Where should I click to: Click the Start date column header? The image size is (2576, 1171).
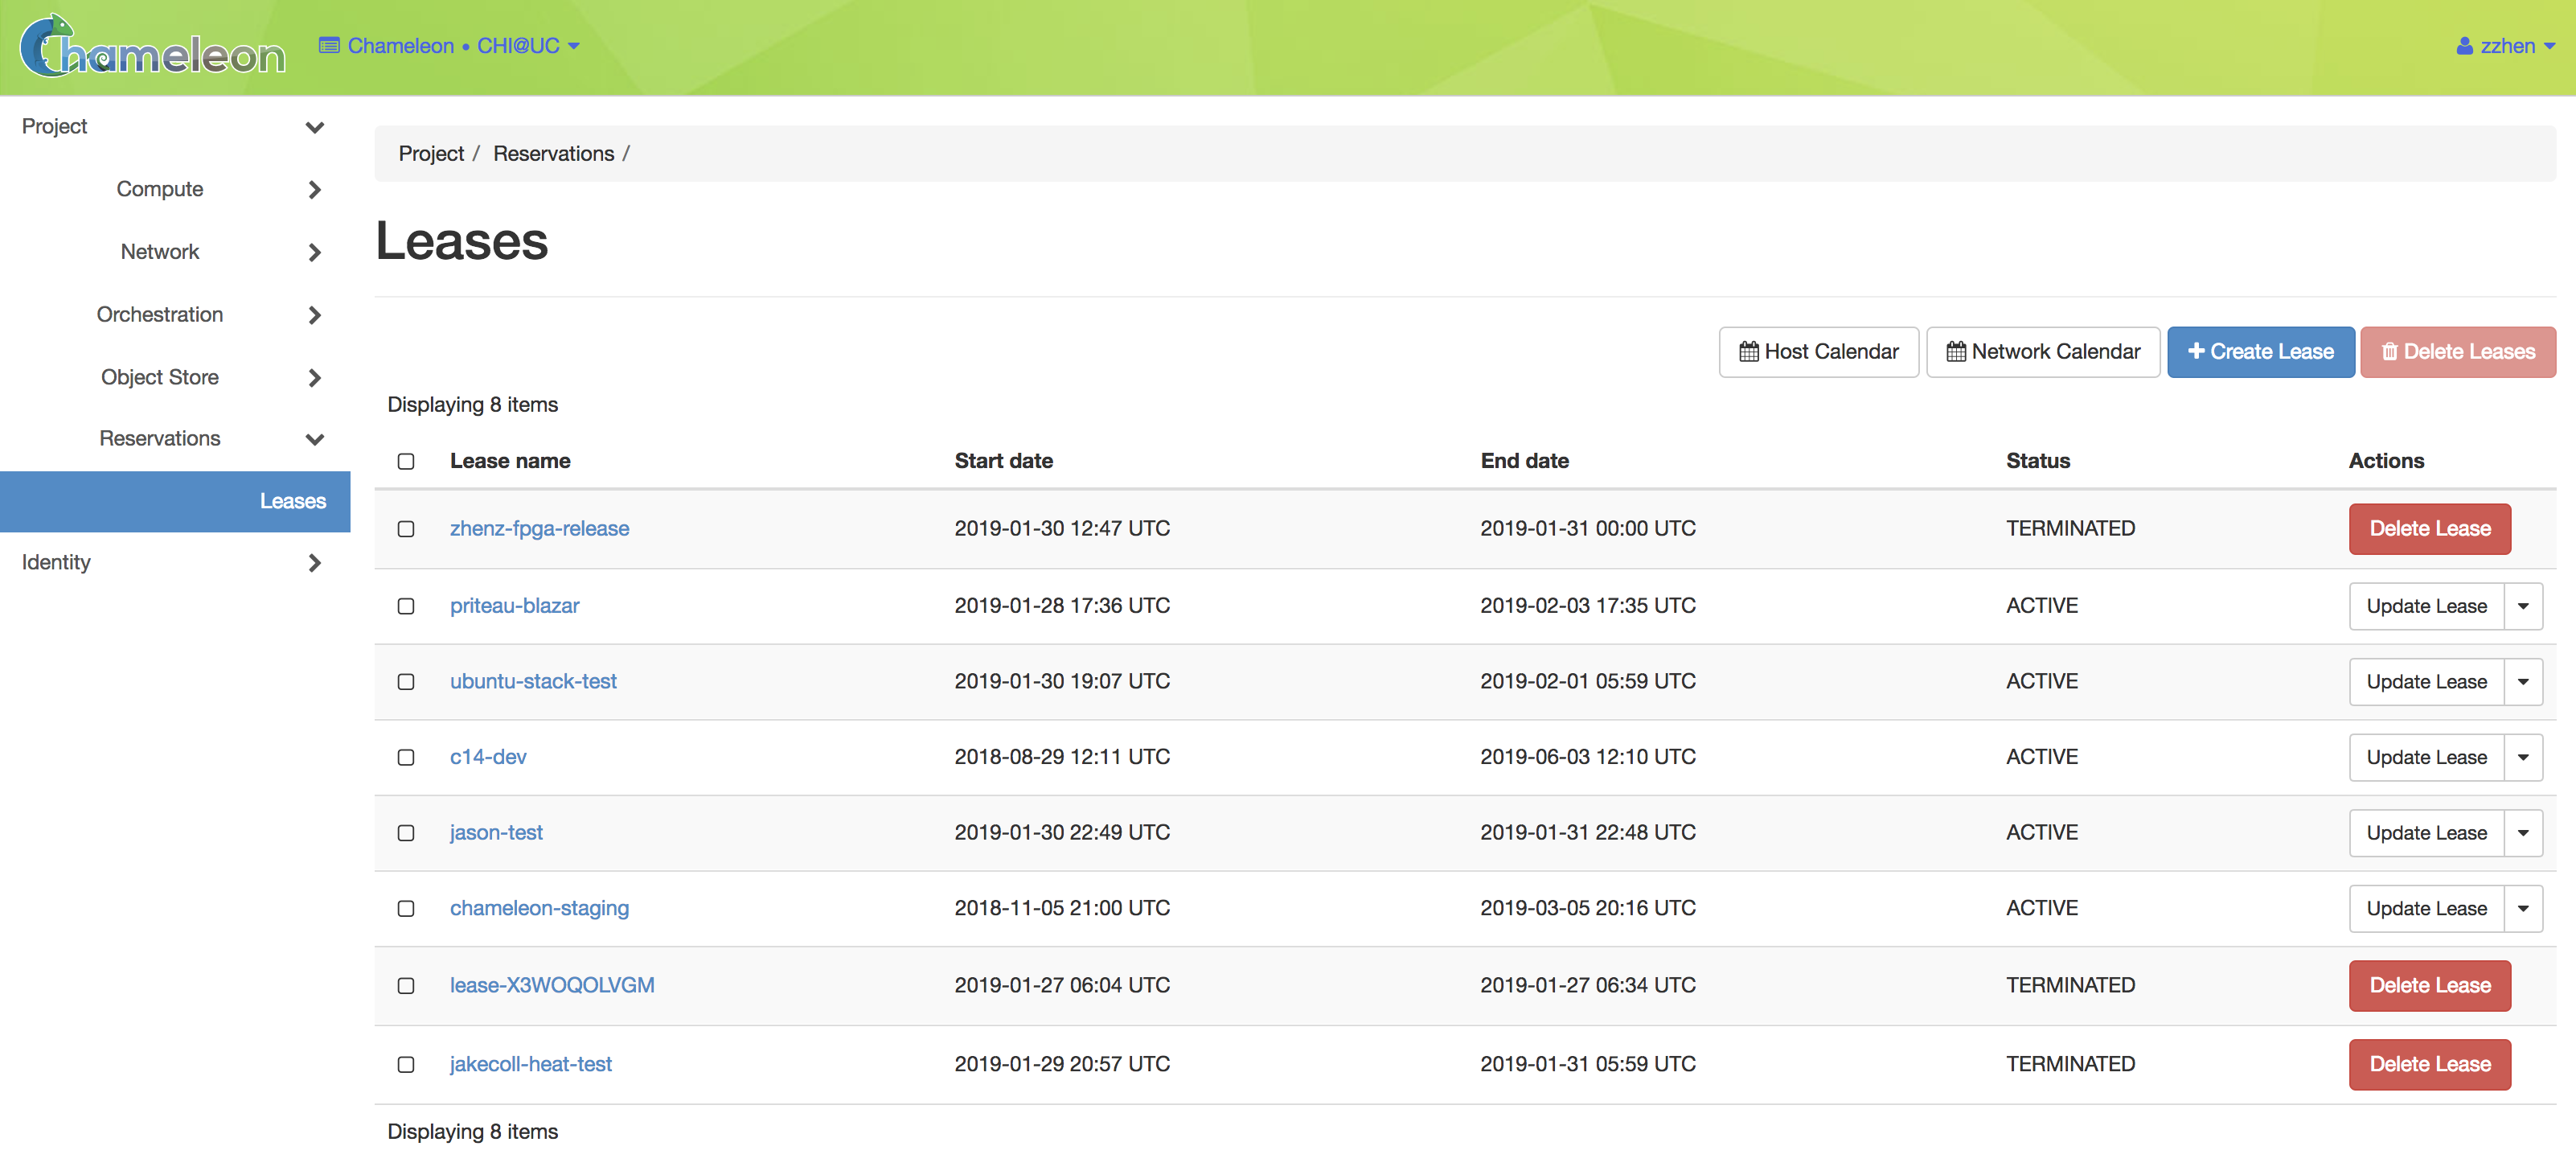tap(1003, 461)
